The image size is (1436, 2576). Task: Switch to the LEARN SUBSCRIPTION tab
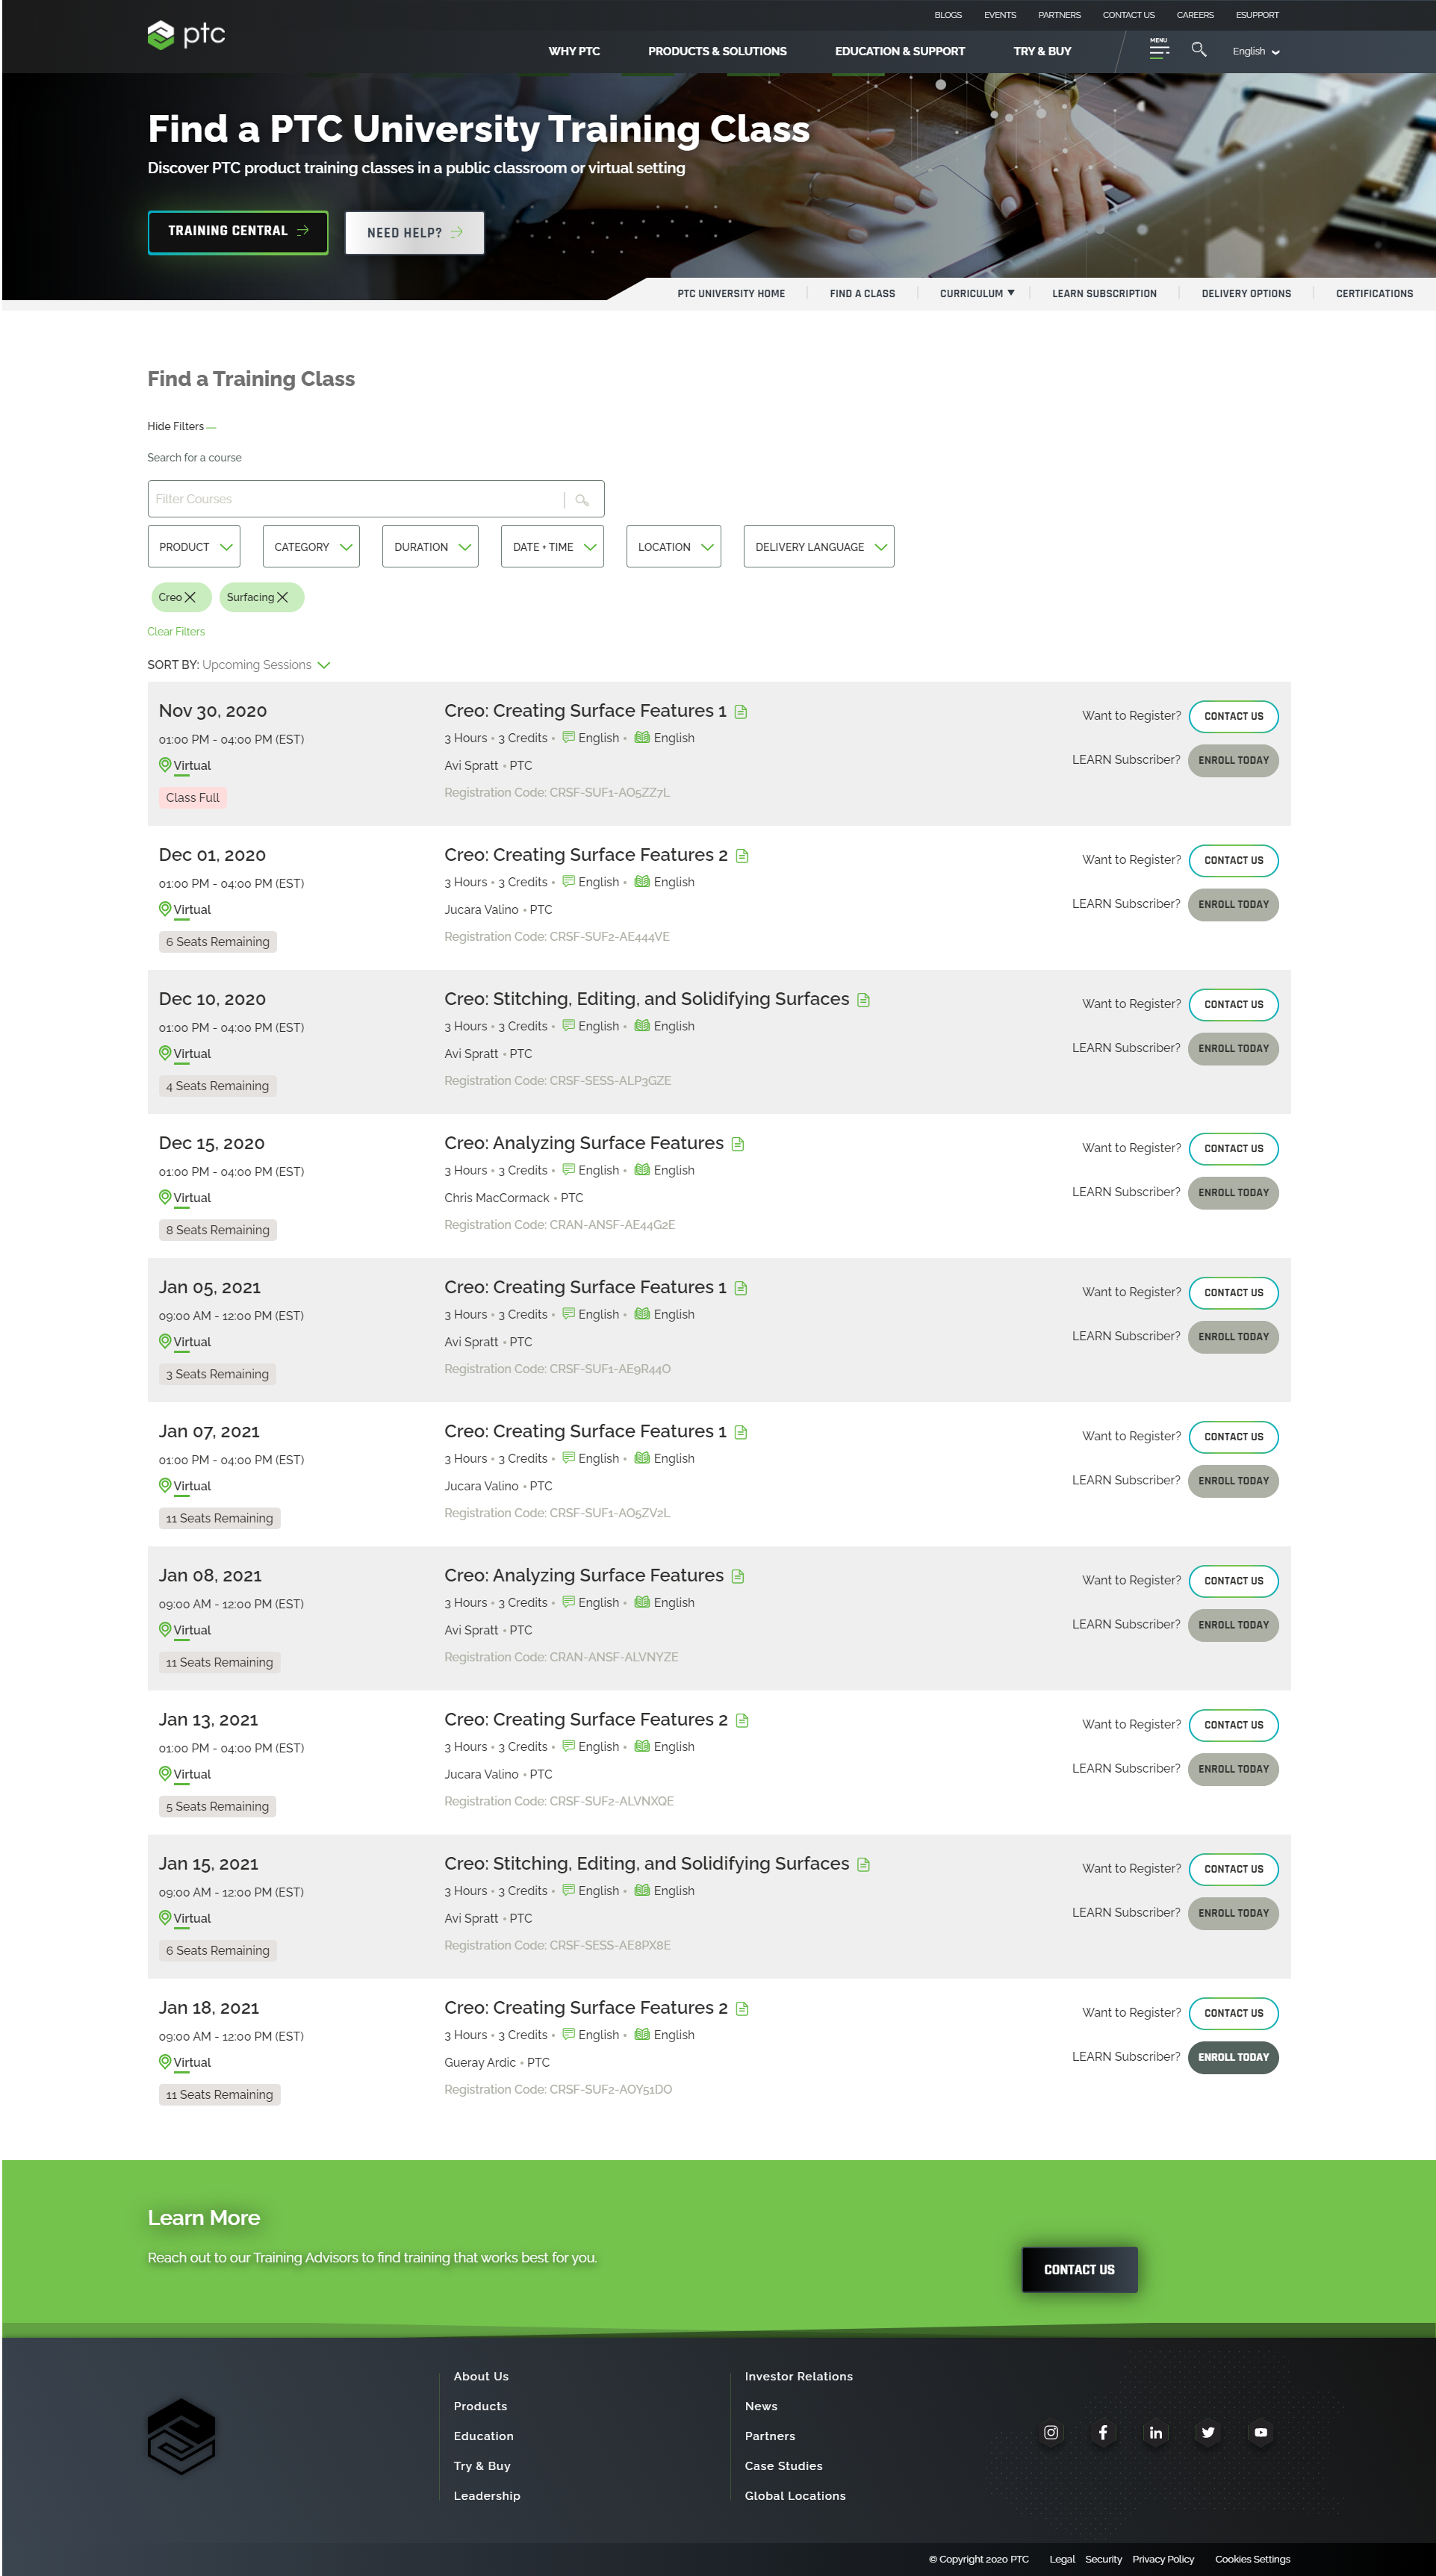pyautogui.click(x=1104, y=294)
